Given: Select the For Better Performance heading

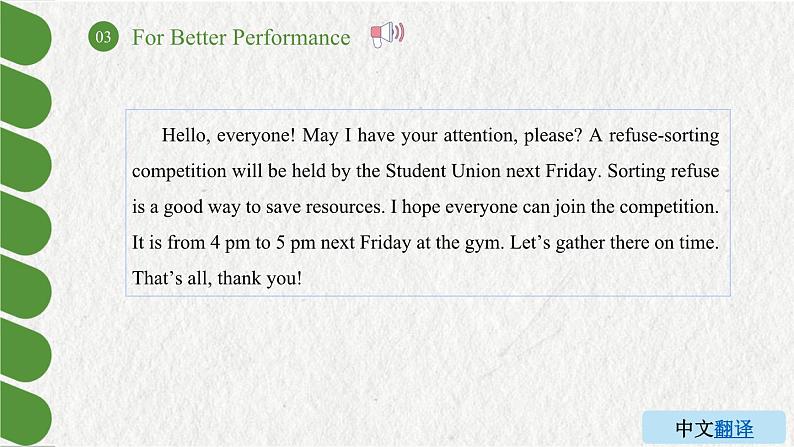Looking at the screenshot, I should (241, 37).
